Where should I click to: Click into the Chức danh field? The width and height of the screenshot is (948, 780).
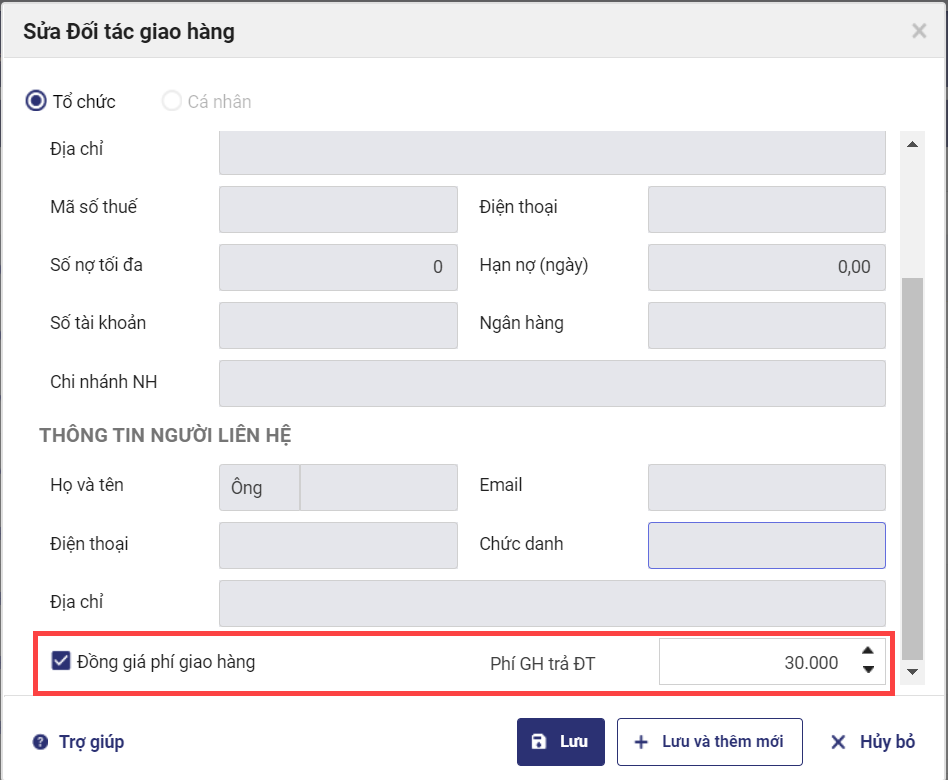[x=766, y=545]
